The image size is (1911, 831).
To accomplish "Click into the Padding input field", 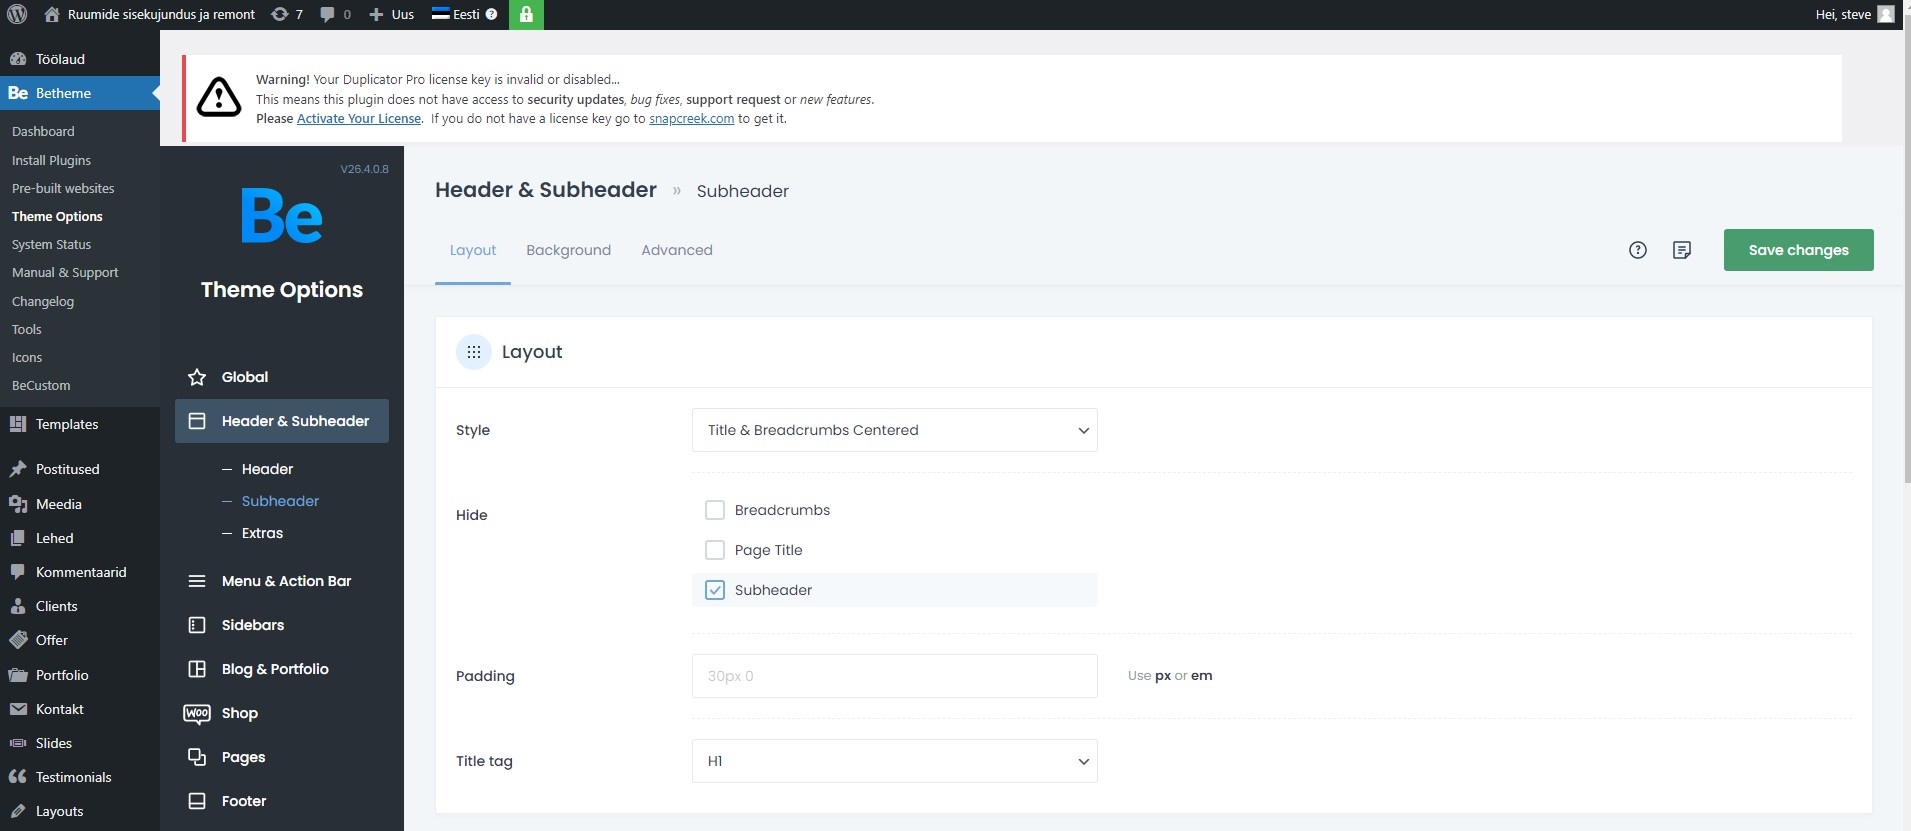I will coord(894,676).
